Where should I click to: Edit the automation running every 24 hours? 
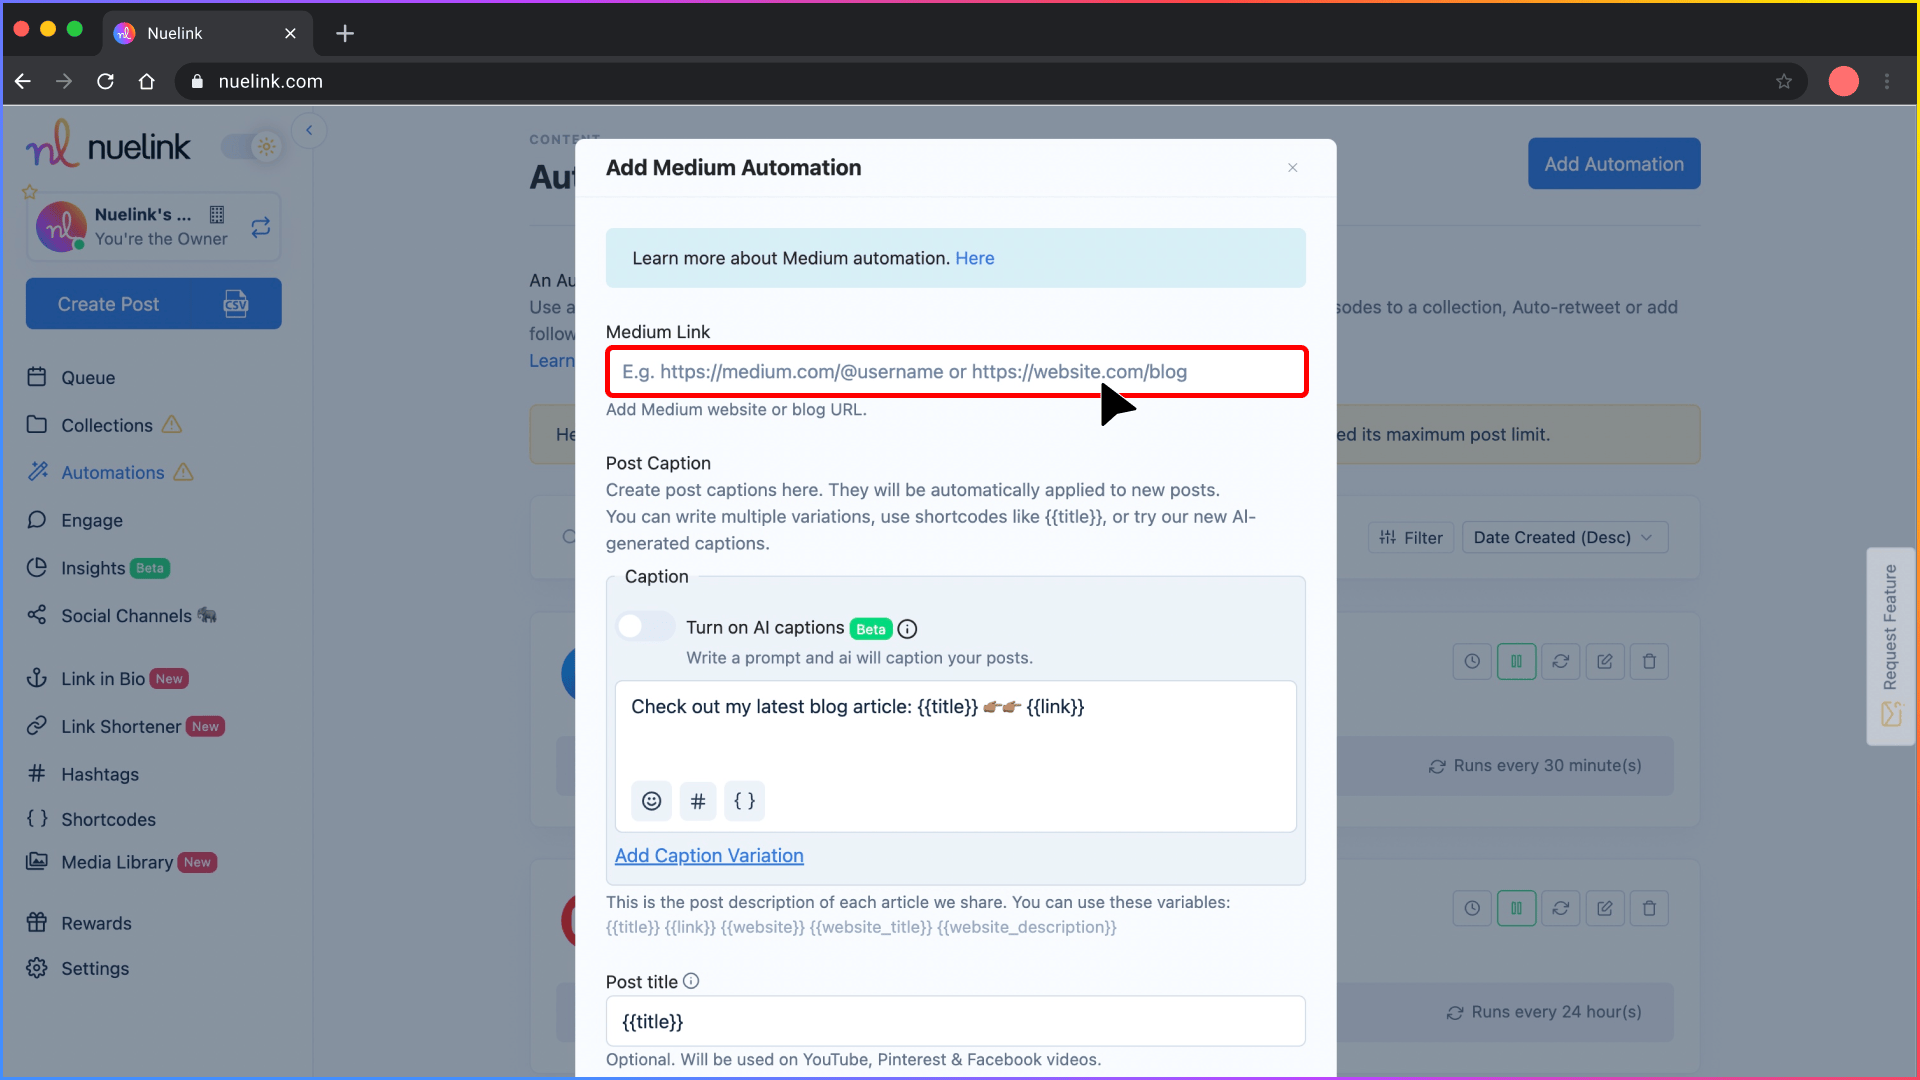click(1605, 908)
